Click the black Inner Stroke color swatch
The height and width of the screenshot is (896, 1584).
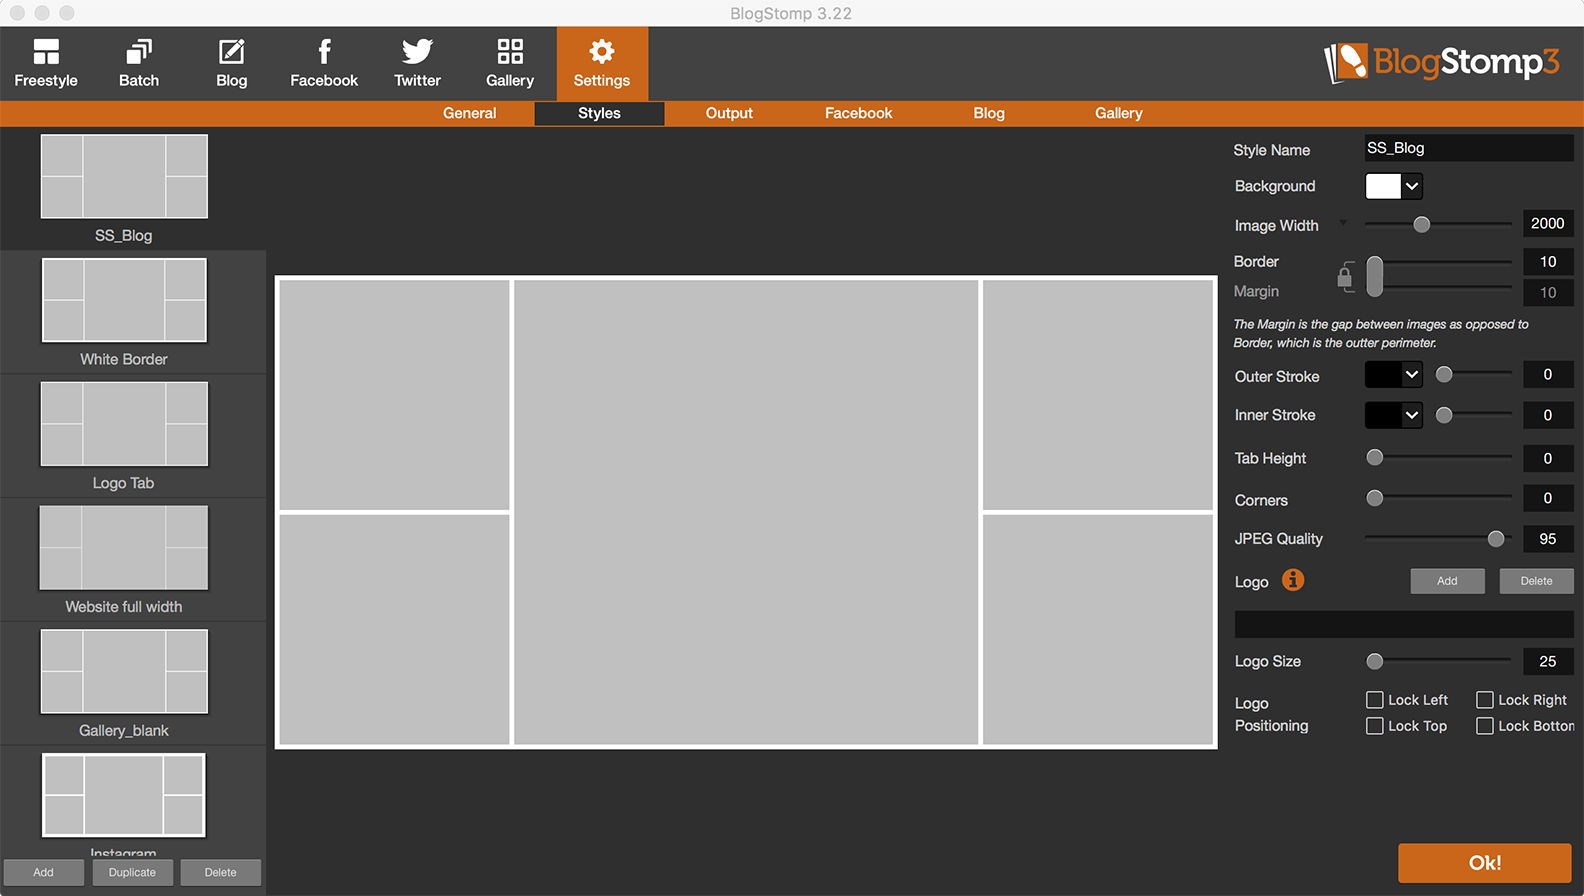coord(1383,415)
